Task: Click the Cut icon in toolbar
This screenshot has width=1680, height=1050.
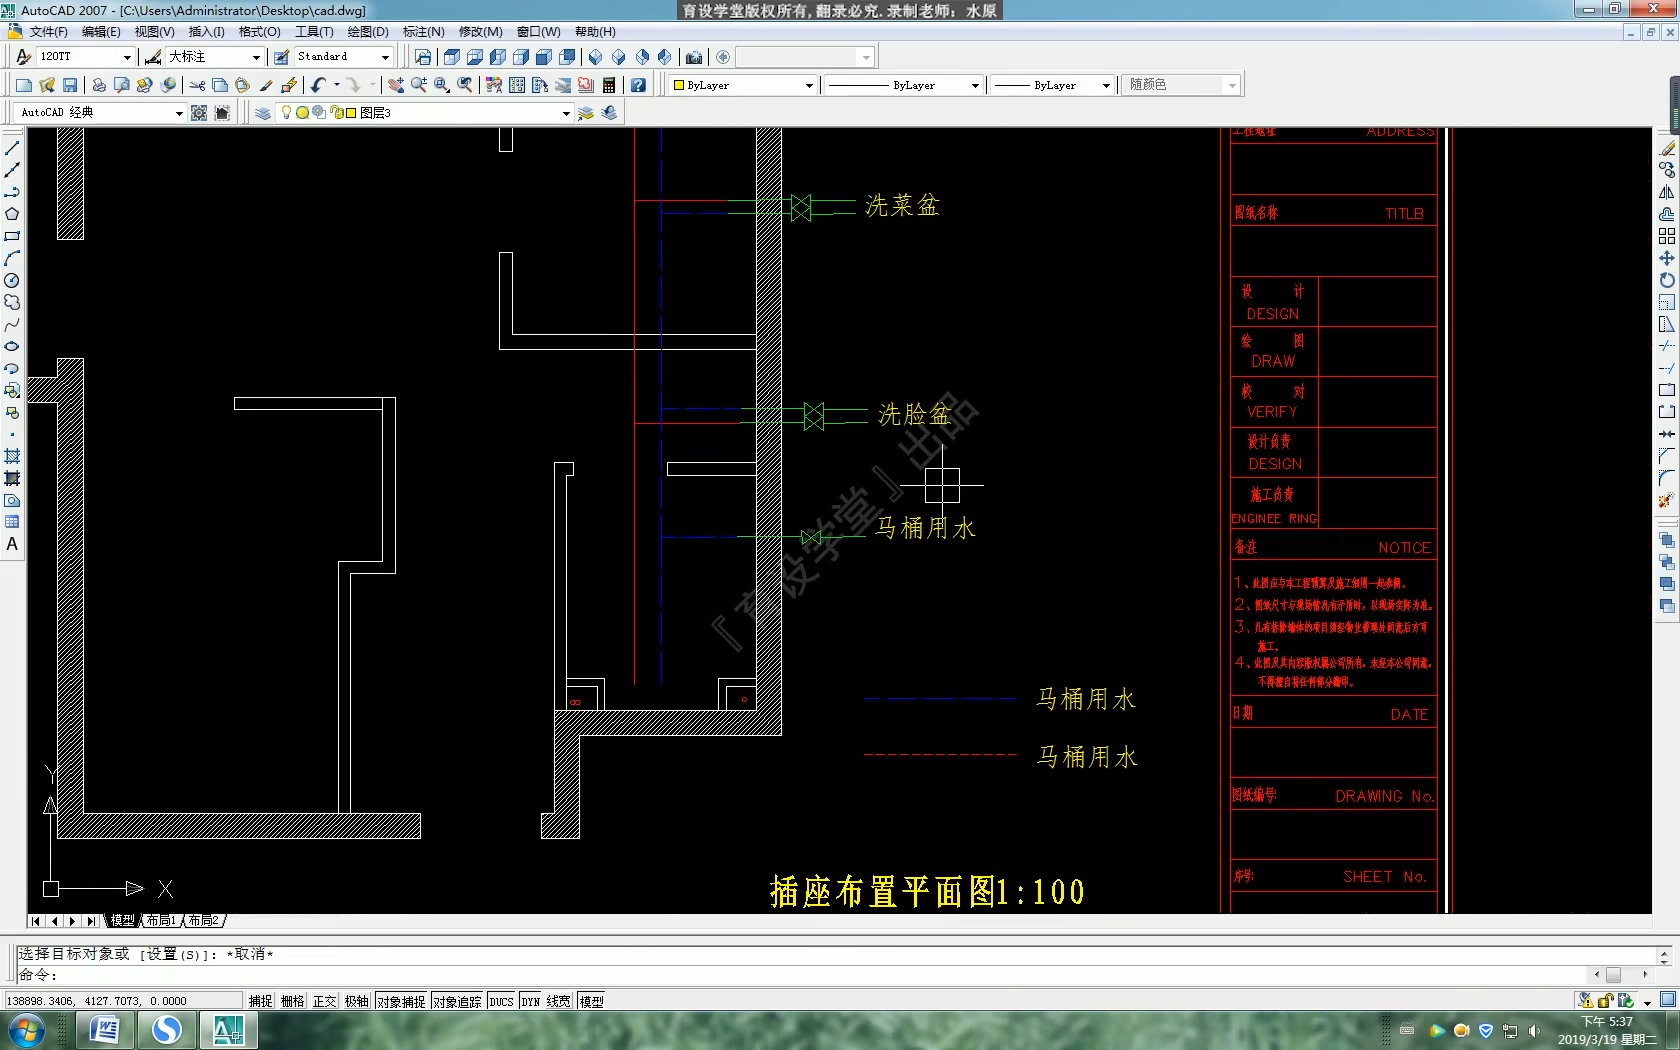Action: 197,85
